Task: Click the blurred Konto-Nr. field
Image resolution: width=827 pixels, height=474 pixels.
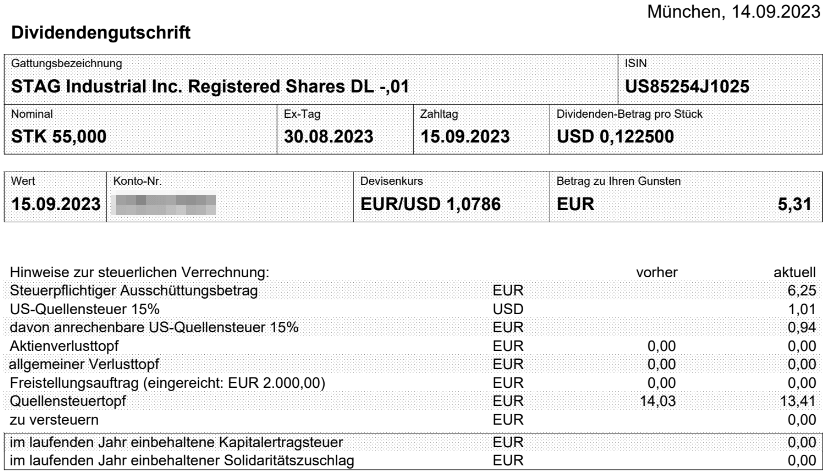Action: pyautogui.click(x=165, y=205)
